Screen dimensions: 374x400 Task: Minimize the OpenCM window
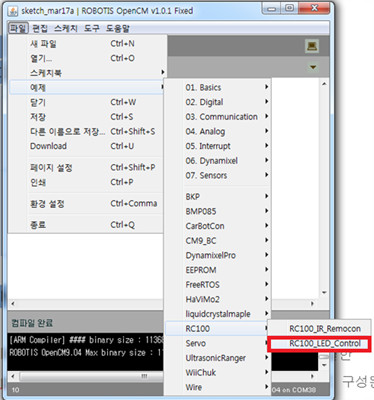[272, 9]
